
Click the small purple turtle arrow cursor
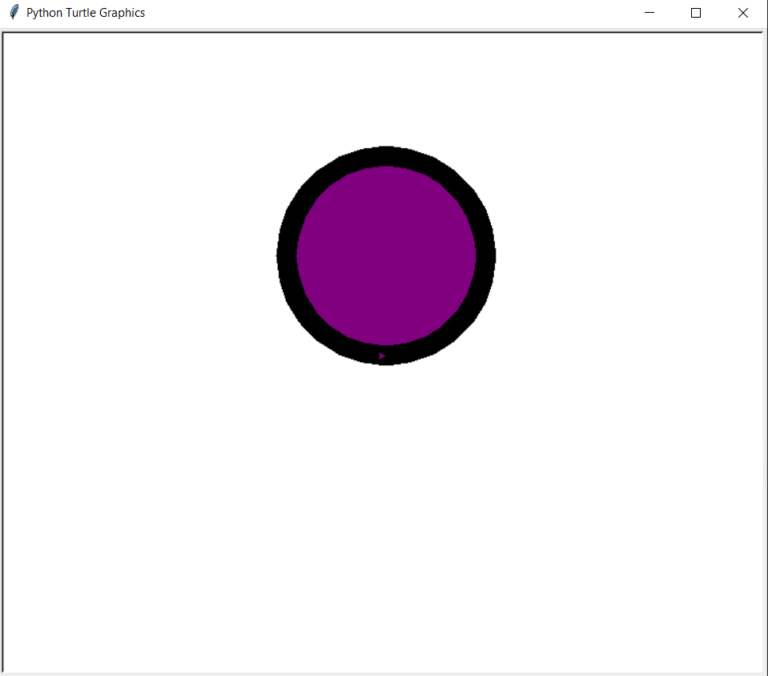(x=382, y=355)
